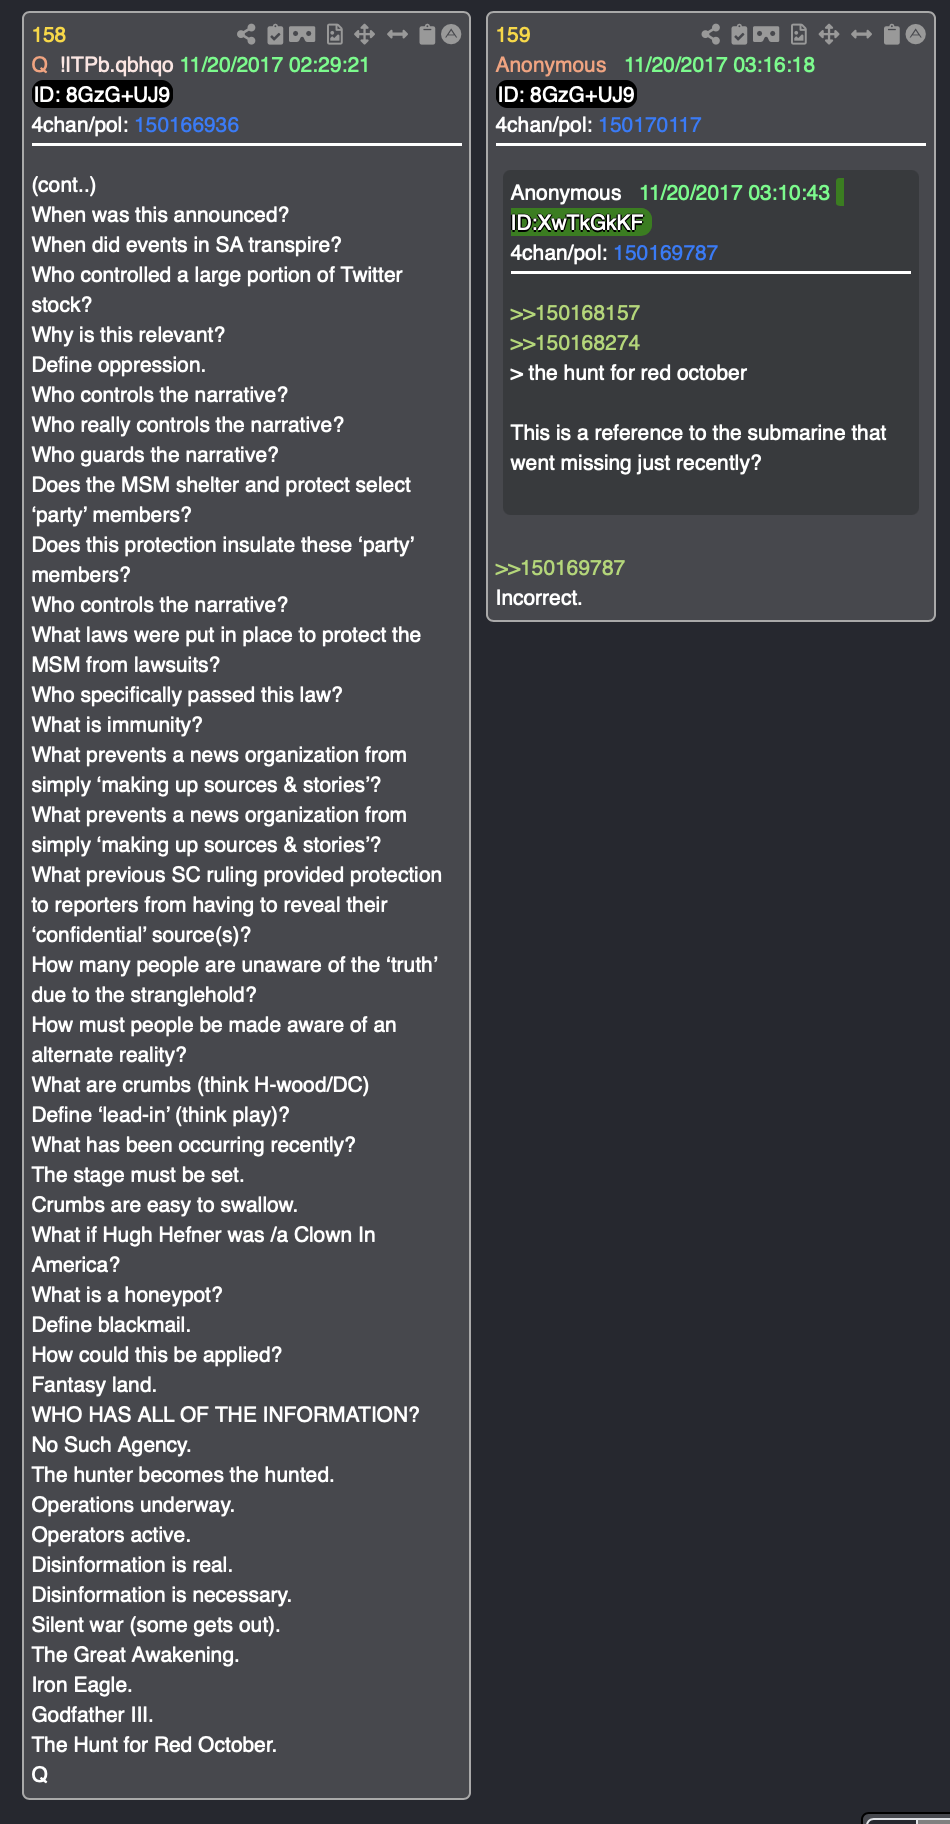950x1824 pixels.
Task: Click the share icon on post 158
Action: 246,35
